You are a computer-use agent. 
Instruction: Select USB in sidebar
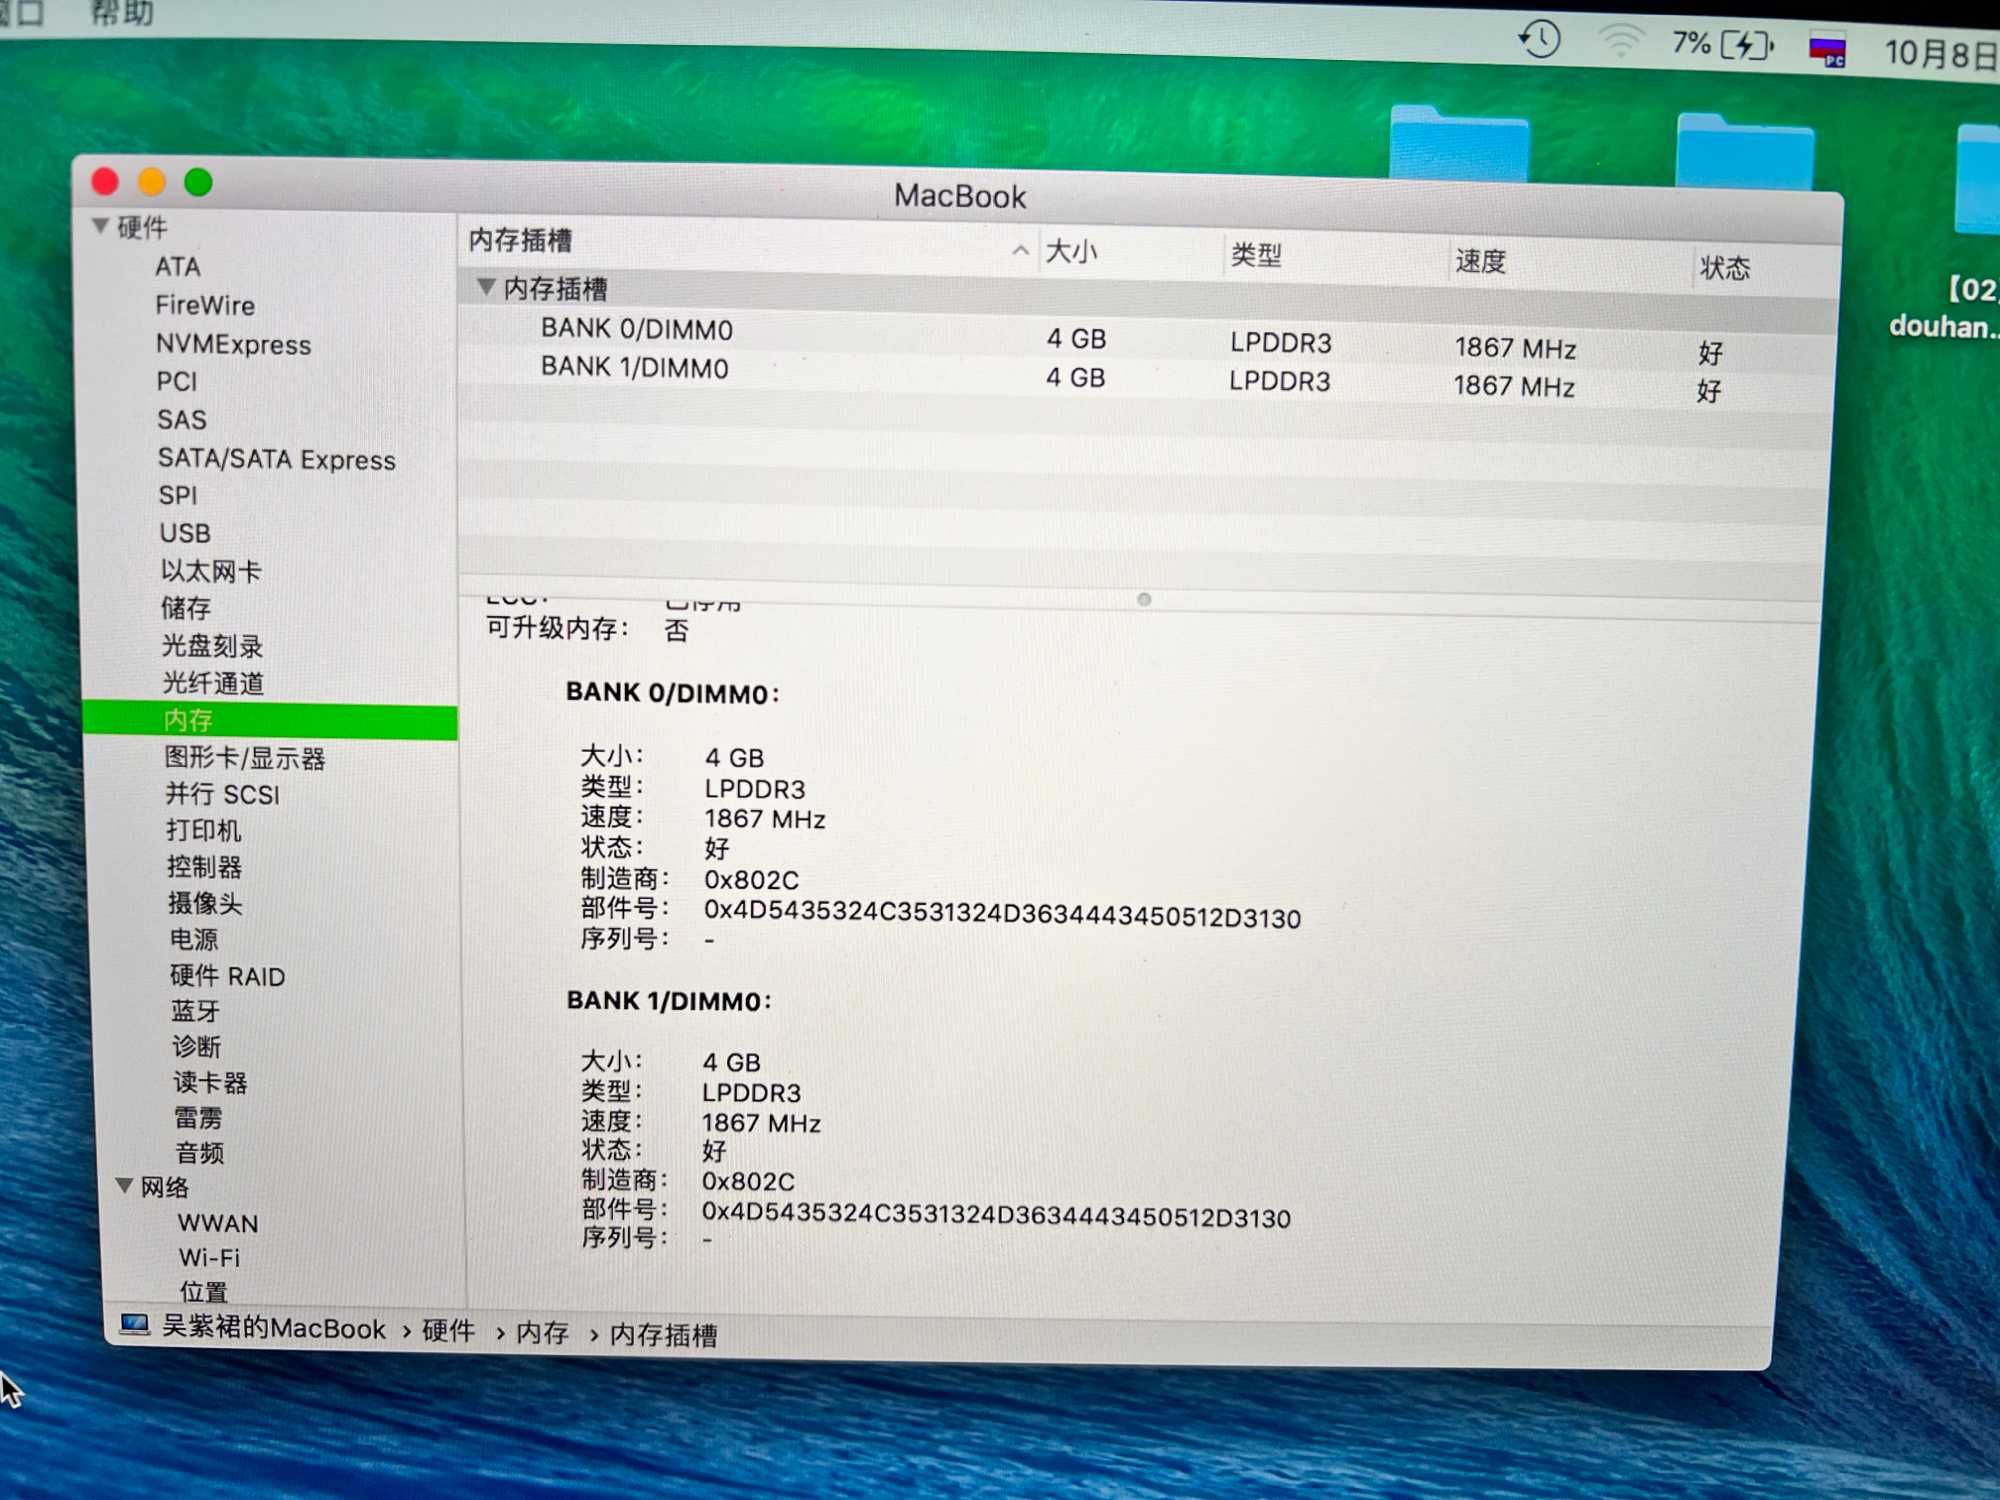point(185,533)
